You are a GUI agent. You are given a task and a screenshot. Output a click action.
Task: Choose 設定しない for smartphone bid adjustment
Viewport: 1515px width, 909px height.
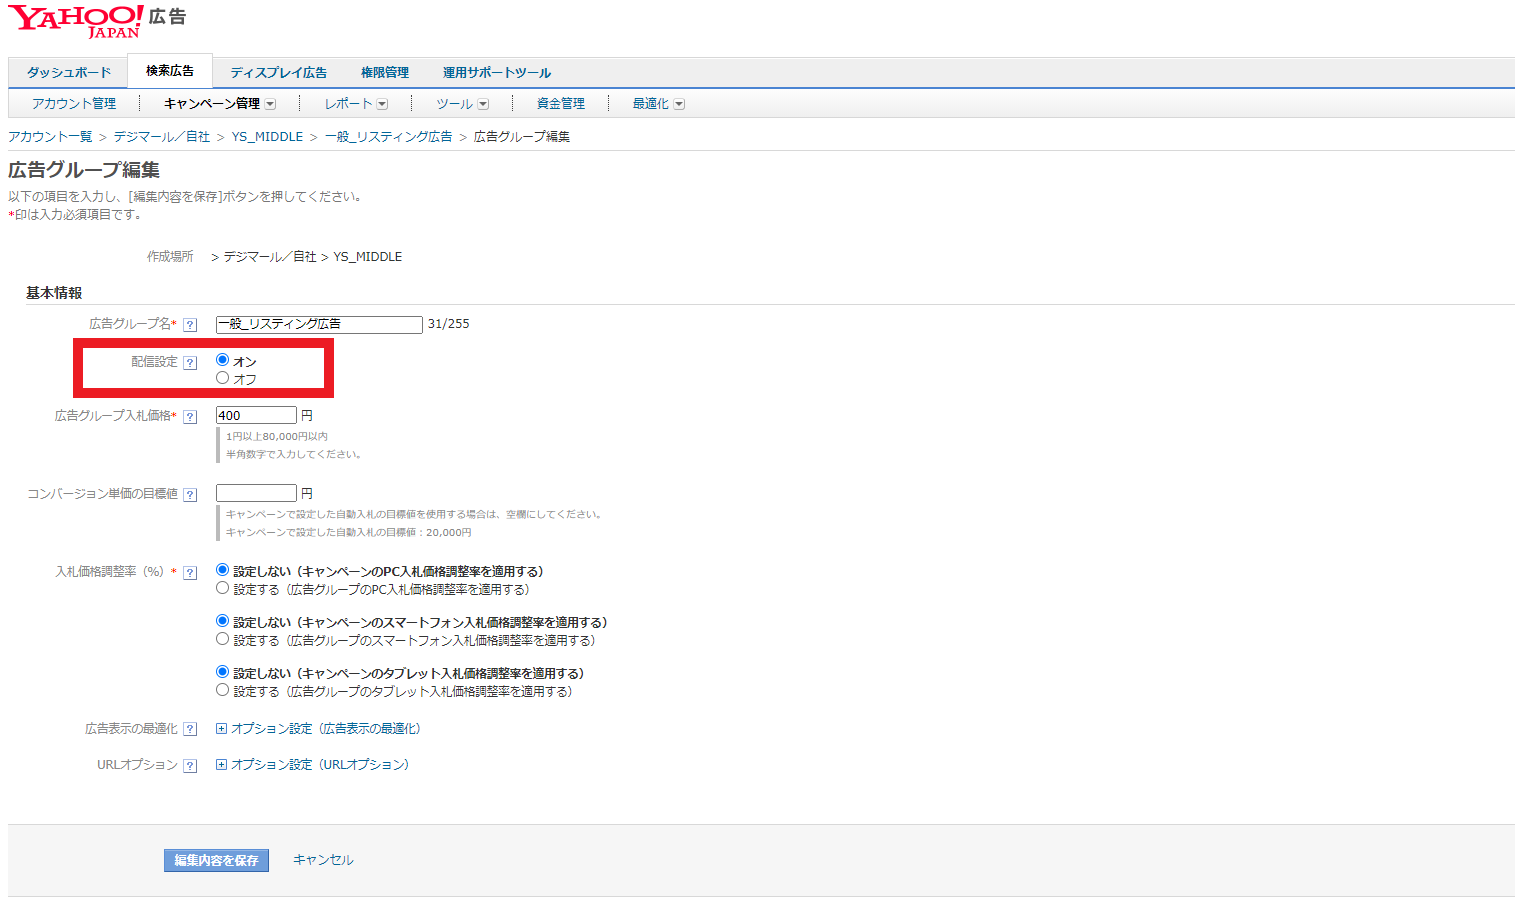pyautogui.click(x=223, y=621)
